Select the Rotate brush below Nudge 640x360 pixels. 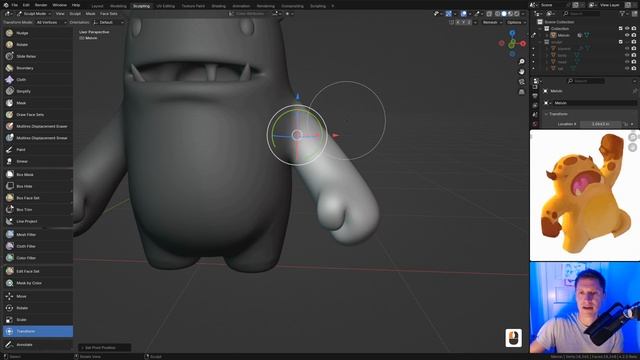coord(38,44)
